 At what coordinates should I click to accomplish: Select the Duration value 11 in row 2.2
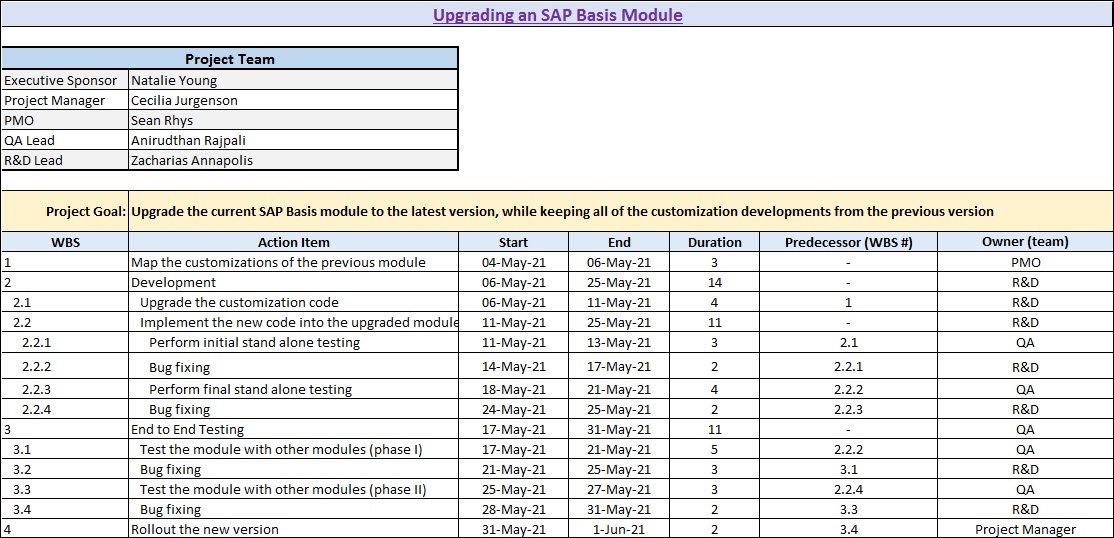[x=714, y=322]
